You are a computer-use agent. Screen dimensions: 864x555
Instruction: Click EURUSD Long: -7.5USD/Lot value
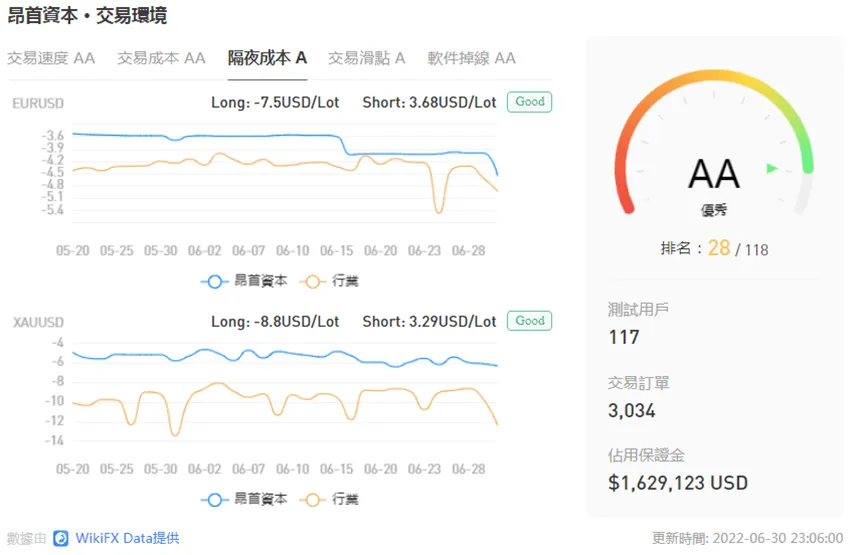pos(275,103)
